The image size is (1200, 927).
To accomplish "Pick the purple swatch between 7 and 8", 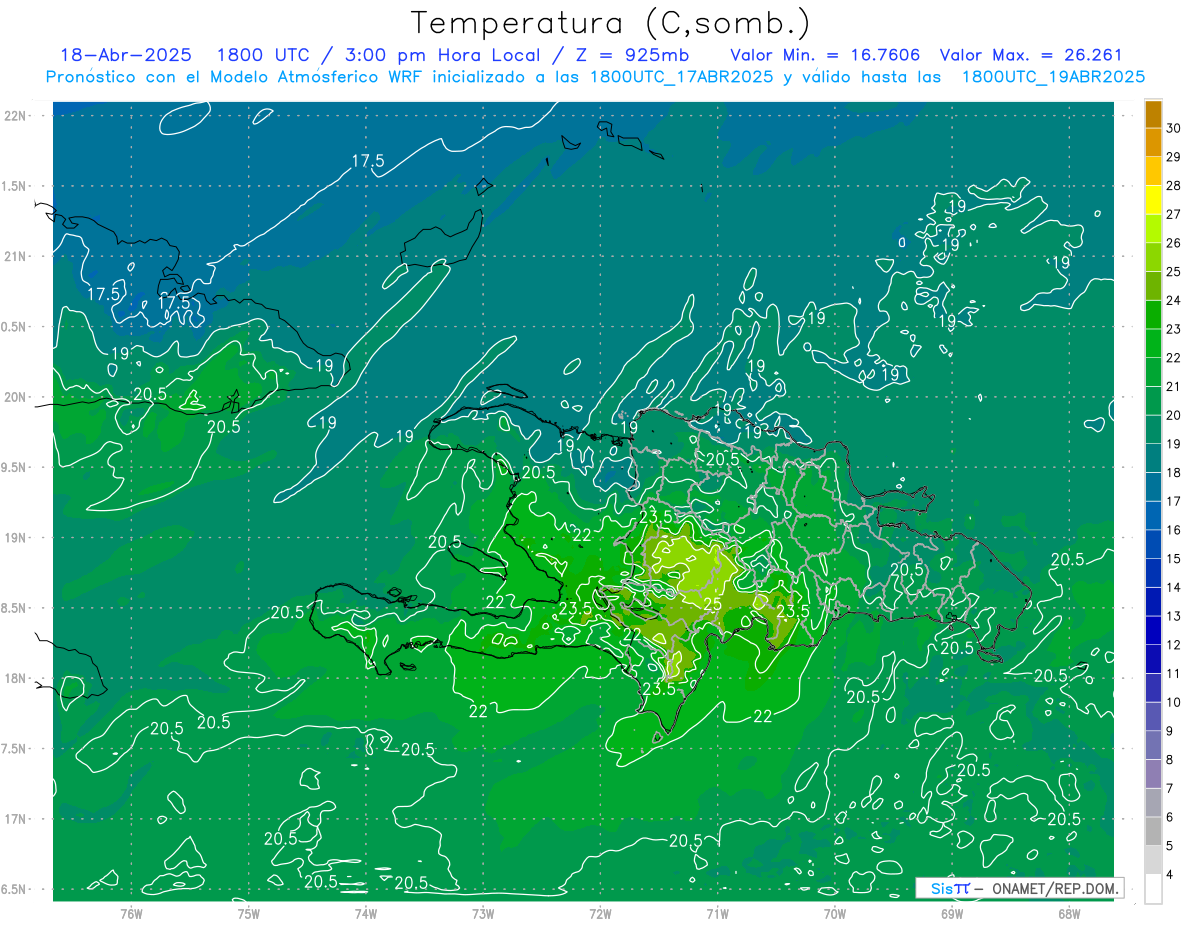I will (x=1154, y=774).
